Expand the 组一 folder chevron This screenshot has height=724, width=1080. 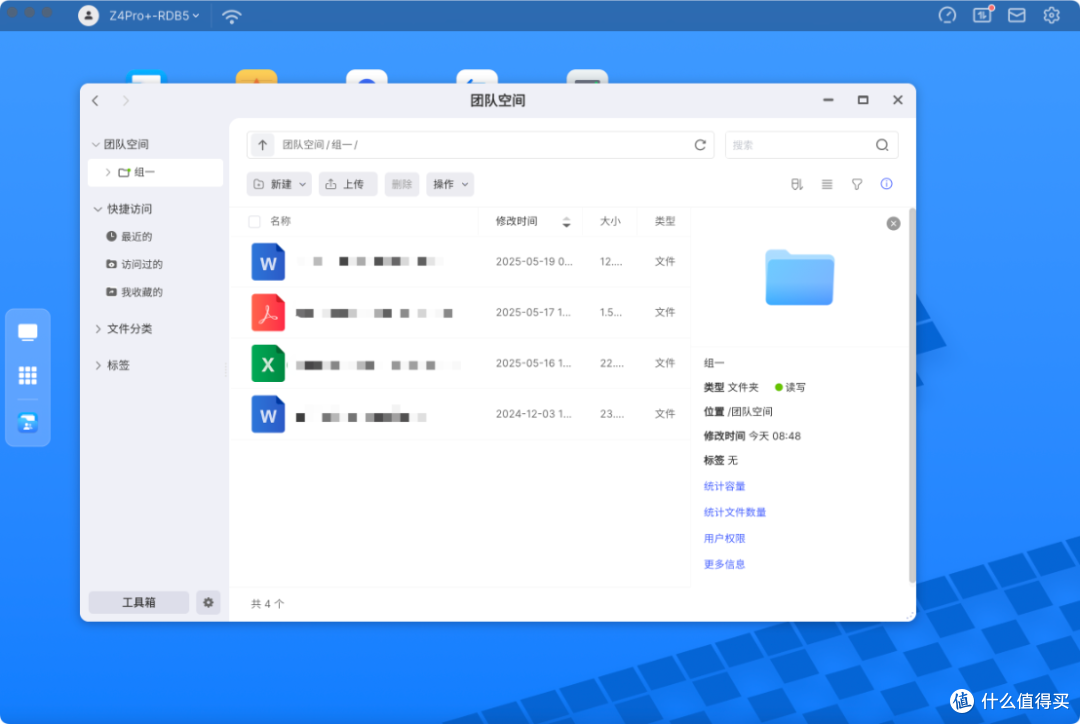tap(108, 172)
